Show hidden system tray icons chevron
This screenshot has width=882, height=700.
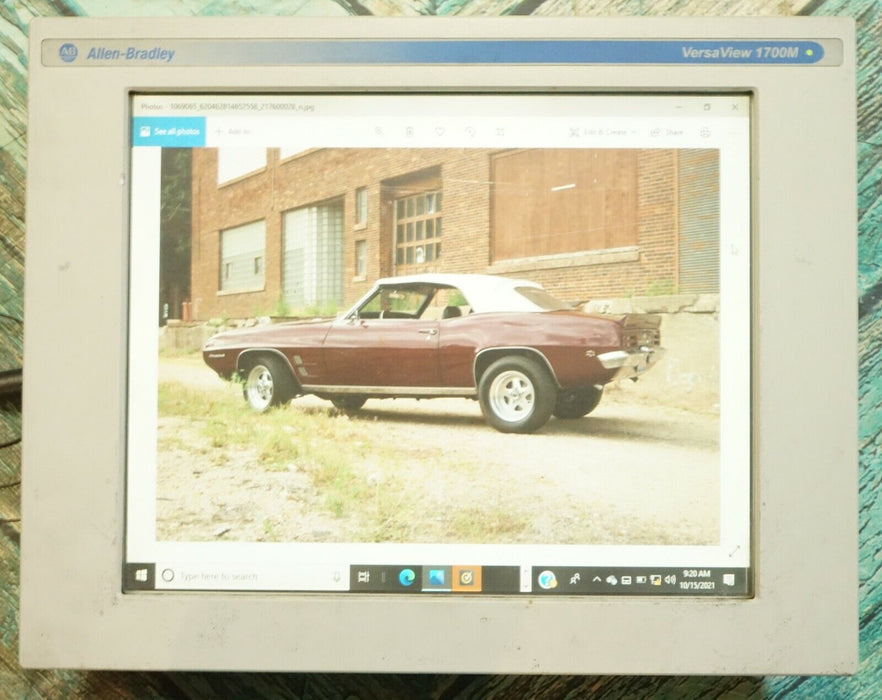coord(597,579)
